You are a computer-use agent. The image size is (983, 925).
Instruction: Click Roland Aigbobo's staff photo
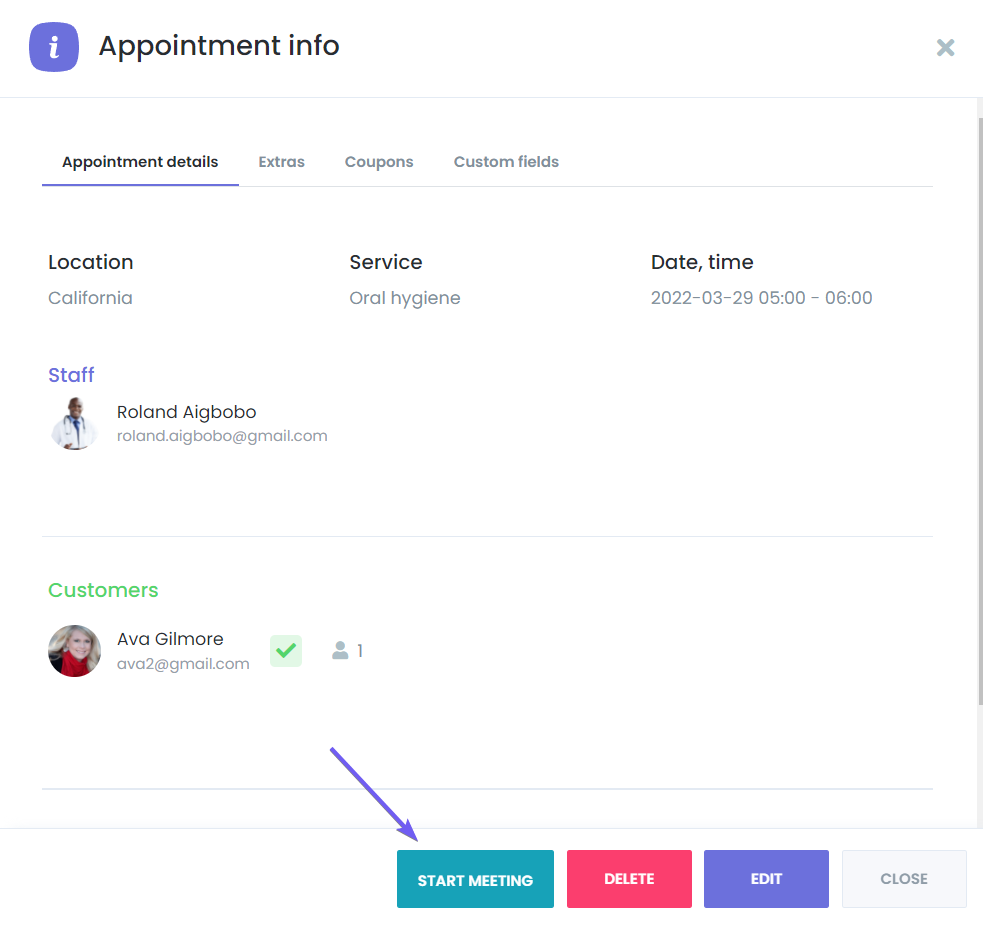(x=74, y=424)
